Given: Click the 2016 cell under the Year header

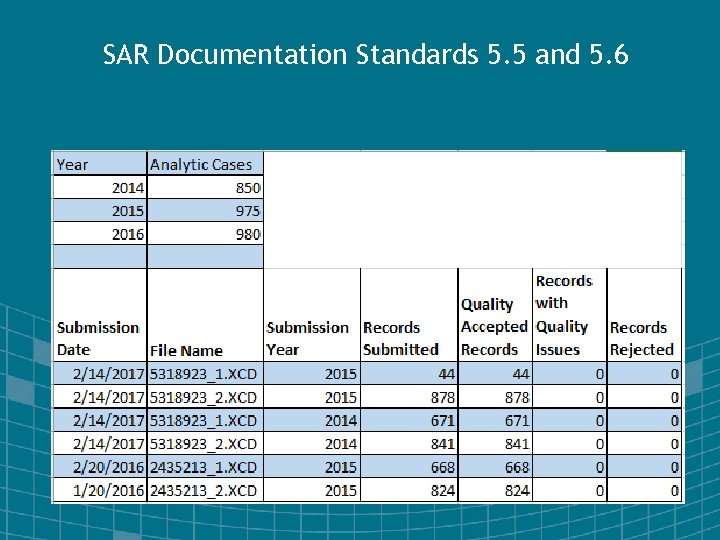Looking at the screenshot, I should pyautogui.click(x=100, y=234).
